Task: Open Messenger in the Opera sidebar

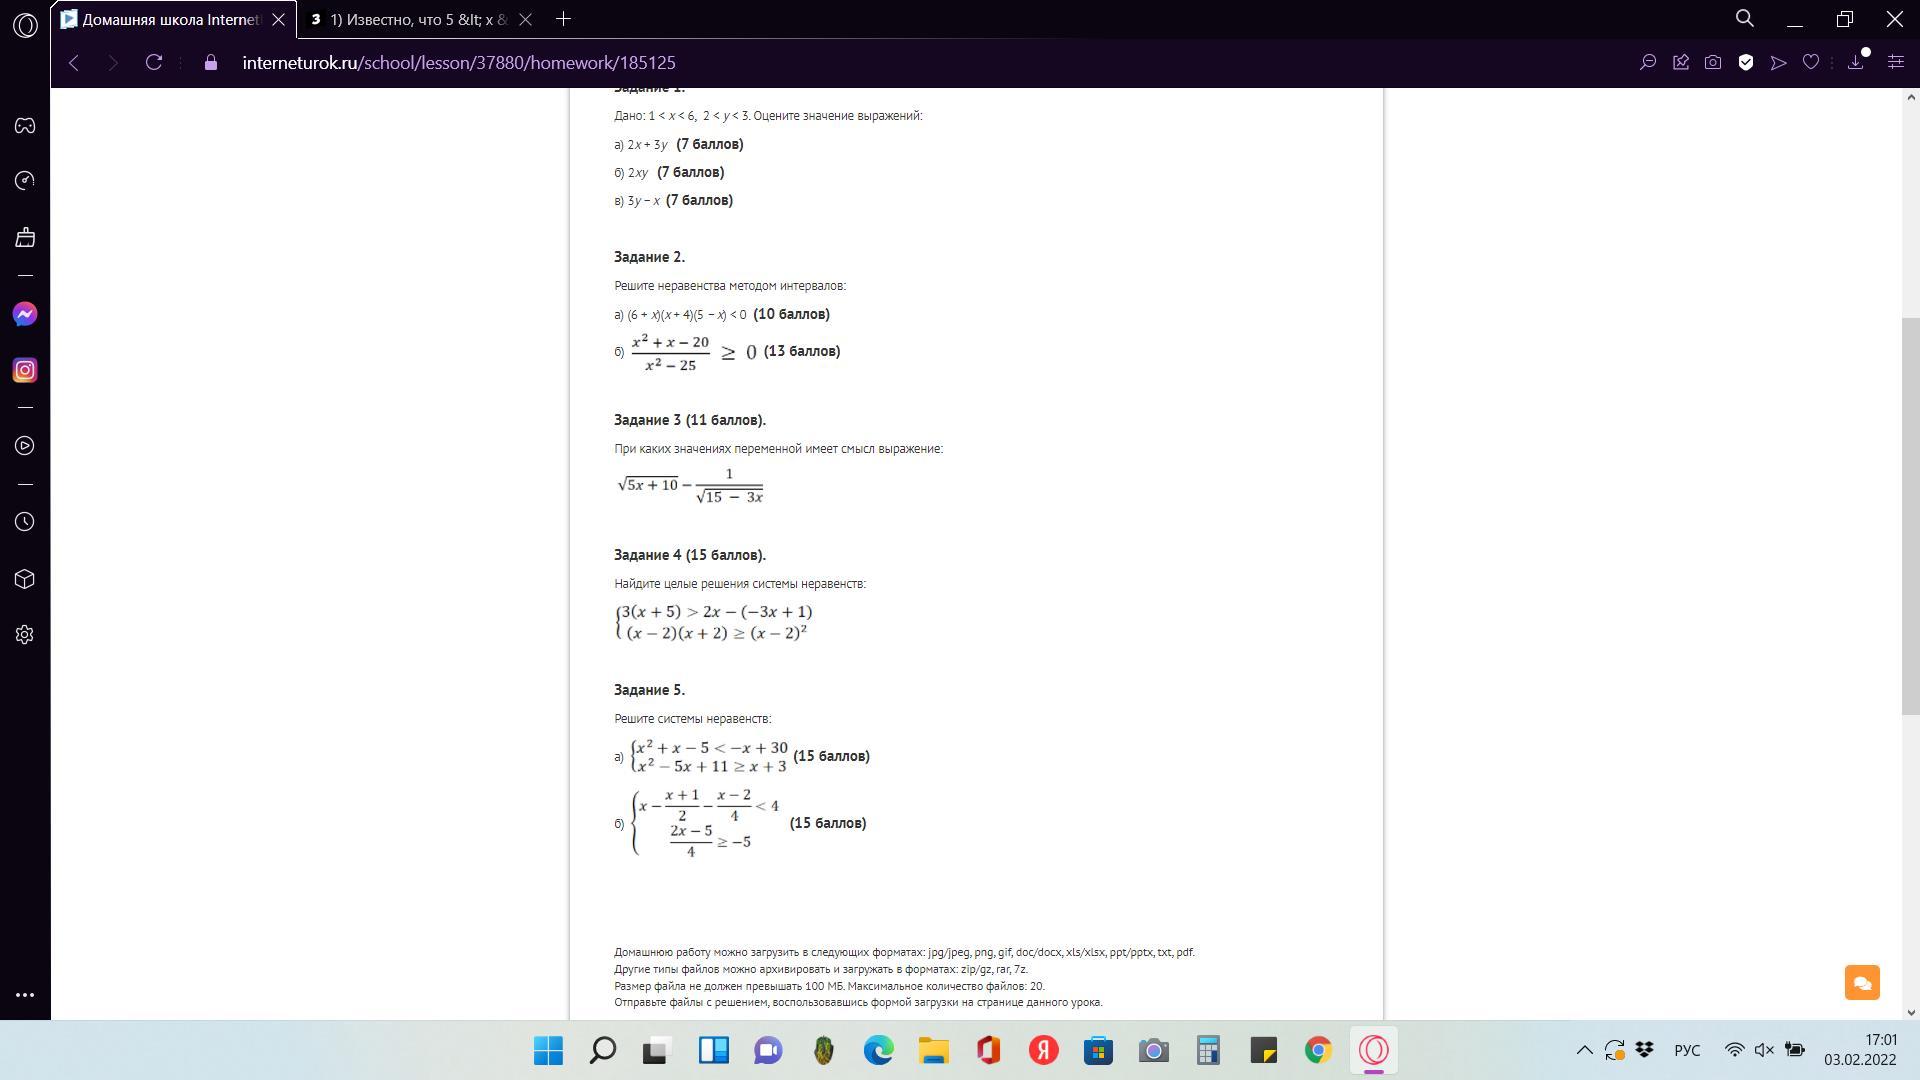Action: (25, 315)
